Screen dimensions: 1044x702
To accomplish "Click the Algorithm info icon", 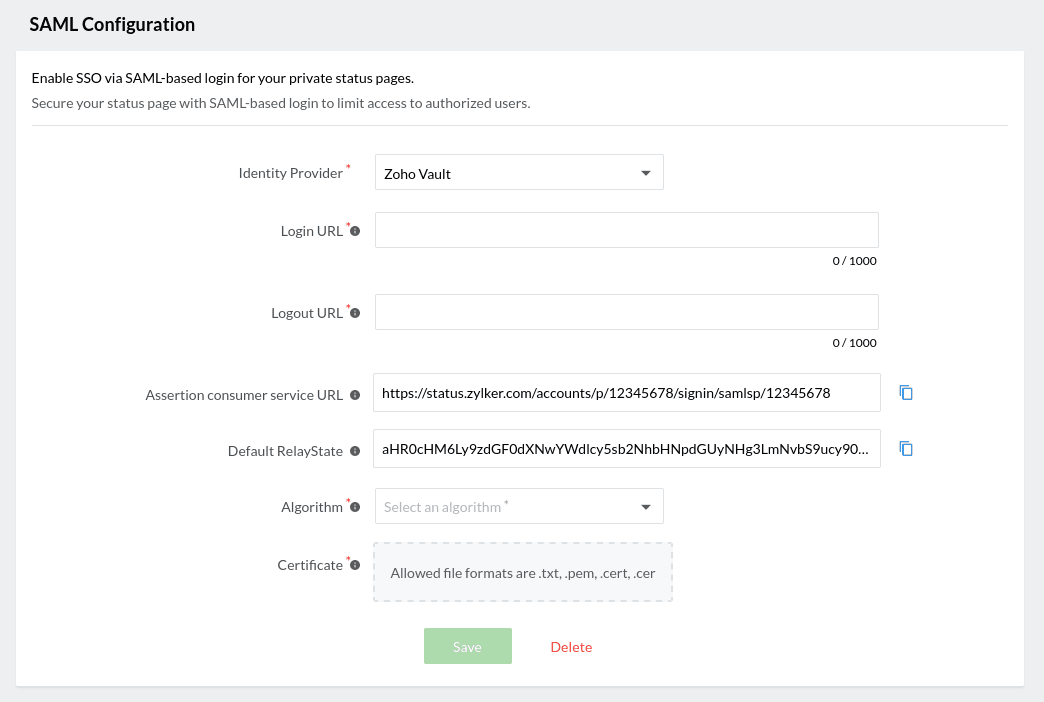I will pos(355,507).
